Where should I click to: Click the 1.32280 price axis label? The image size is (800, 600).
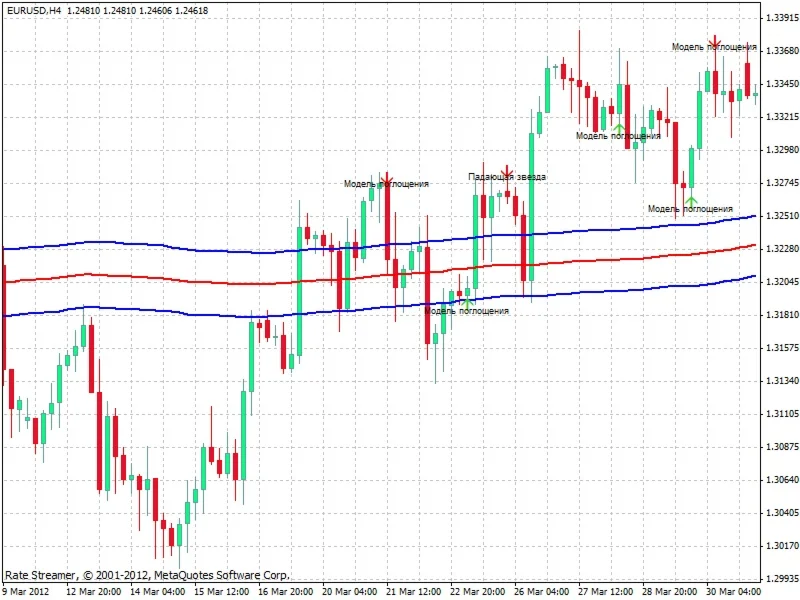click(x=782, y=248)
